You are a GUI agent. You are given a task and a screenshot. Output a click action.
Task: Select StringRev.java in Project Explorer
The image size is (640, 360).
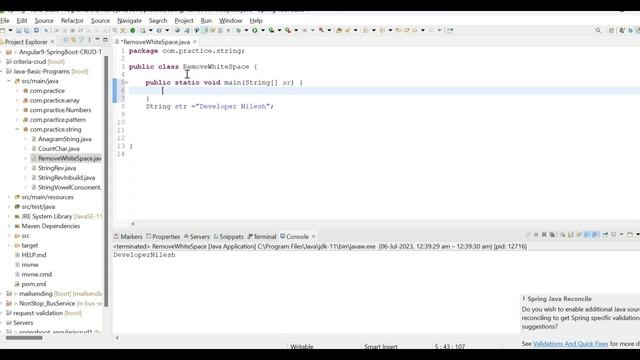(57, 168)
